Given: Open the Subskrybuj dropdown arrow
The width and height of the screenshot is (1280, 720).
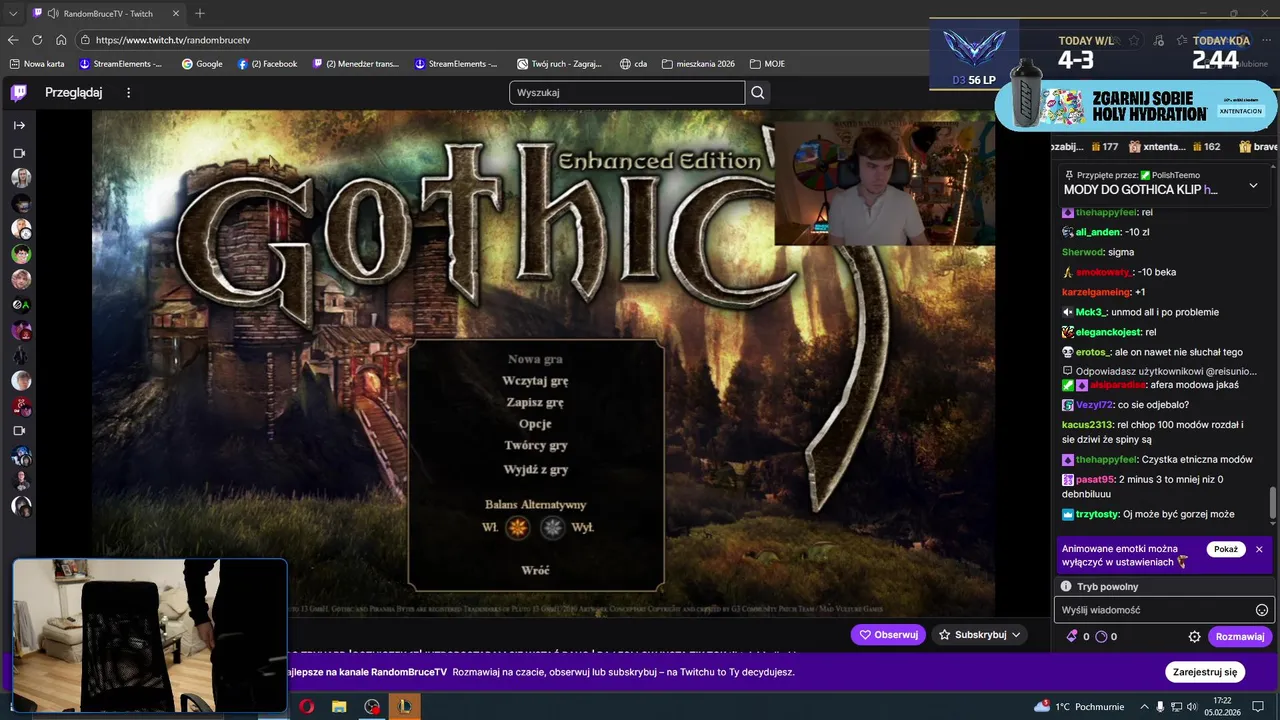Looking at the screenshot, I should click(1016, 635).
